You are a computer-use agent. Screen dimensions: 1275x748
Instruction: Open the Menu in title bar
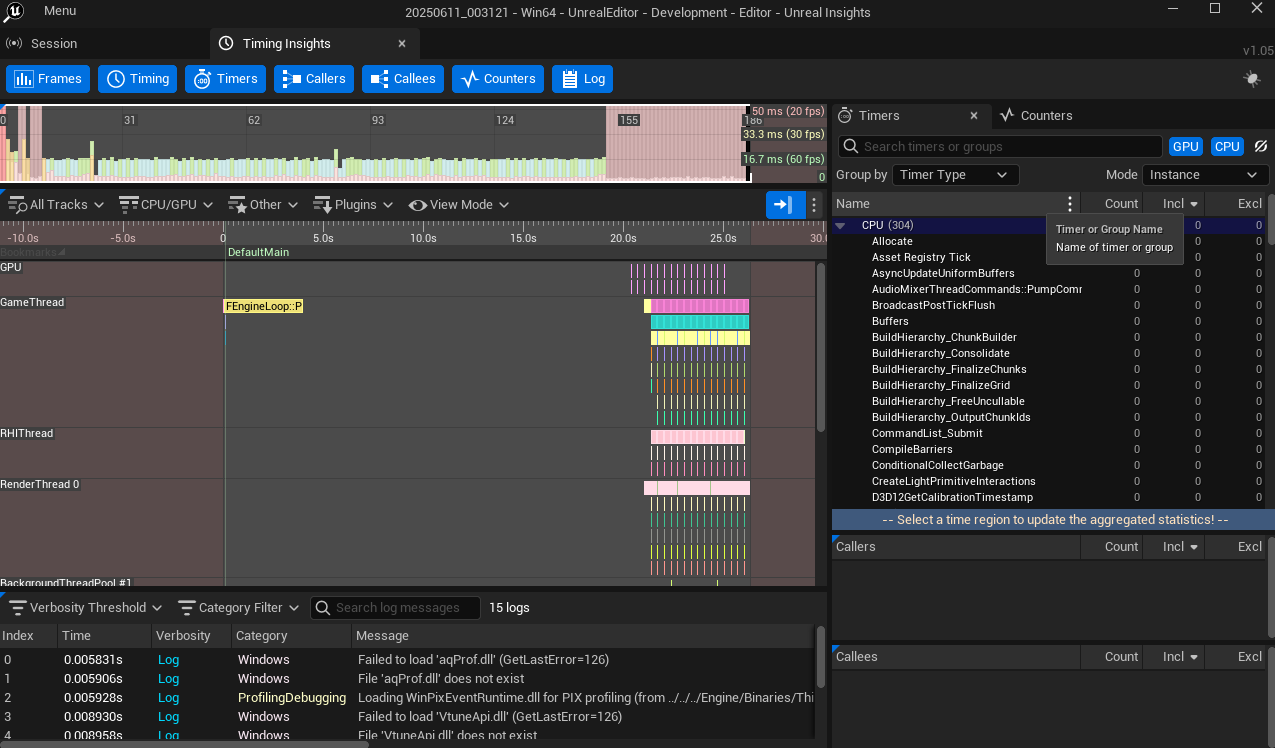(60, 11)
